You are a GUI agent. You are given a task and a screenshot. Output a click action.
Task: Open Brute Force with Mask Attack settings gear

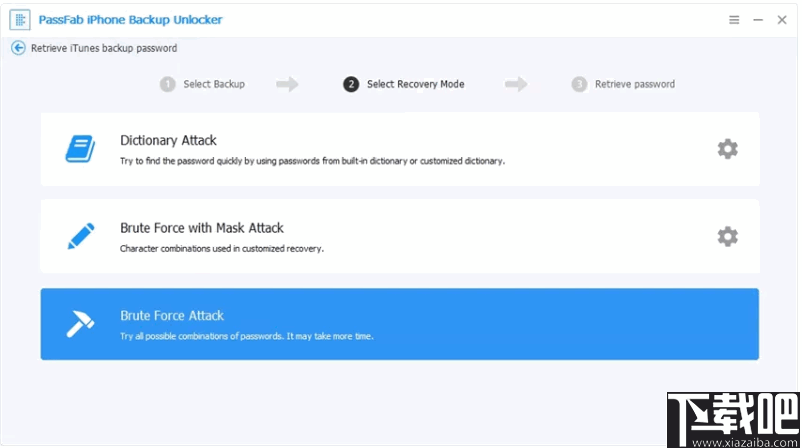click(x=727, y=236)
